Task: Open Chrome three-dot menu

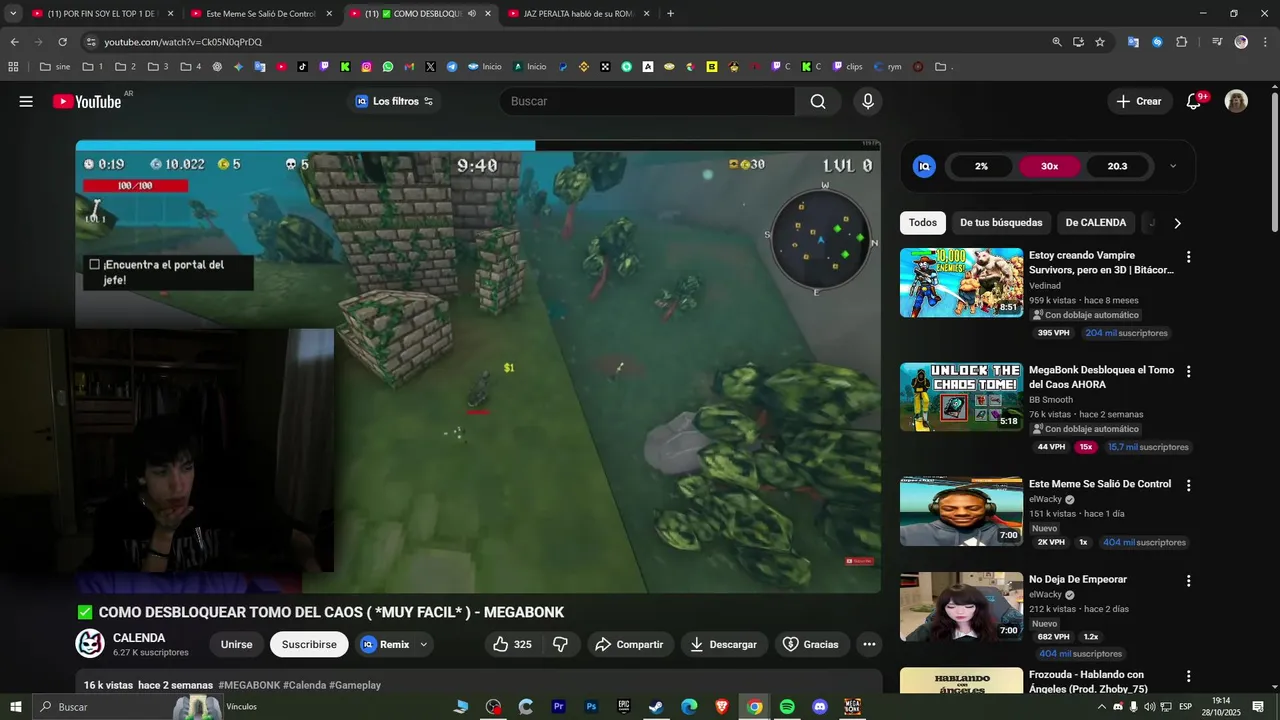Action: pos(1264,42)
